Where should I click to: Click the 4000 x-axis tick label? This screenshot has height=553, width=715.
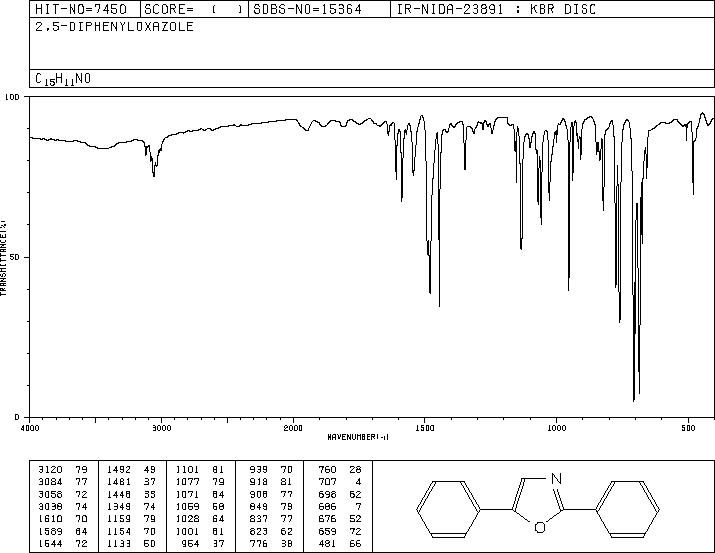30,428
